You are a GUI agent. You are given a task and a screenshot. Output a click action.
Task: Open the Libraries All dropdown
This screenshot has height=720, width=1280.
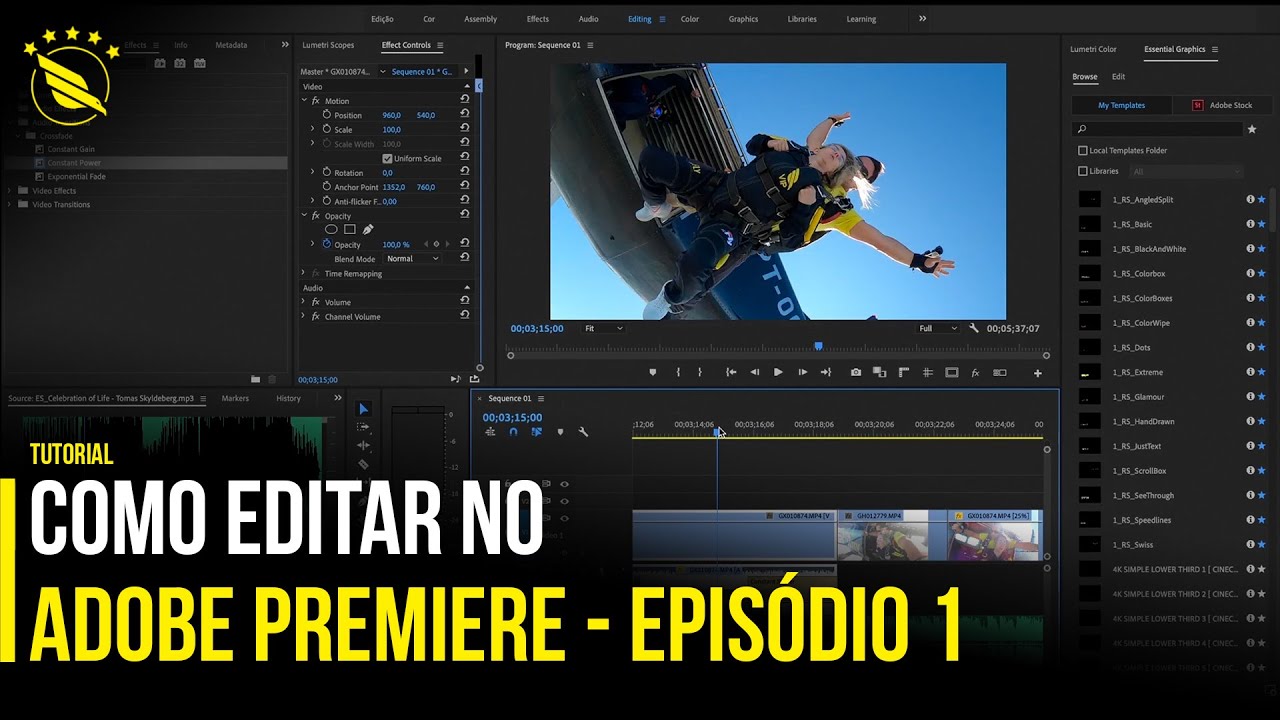1186,171
